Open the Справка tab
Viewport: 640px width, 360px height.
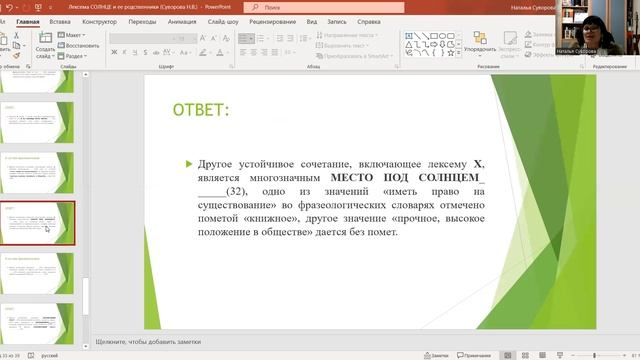[369, 22]
